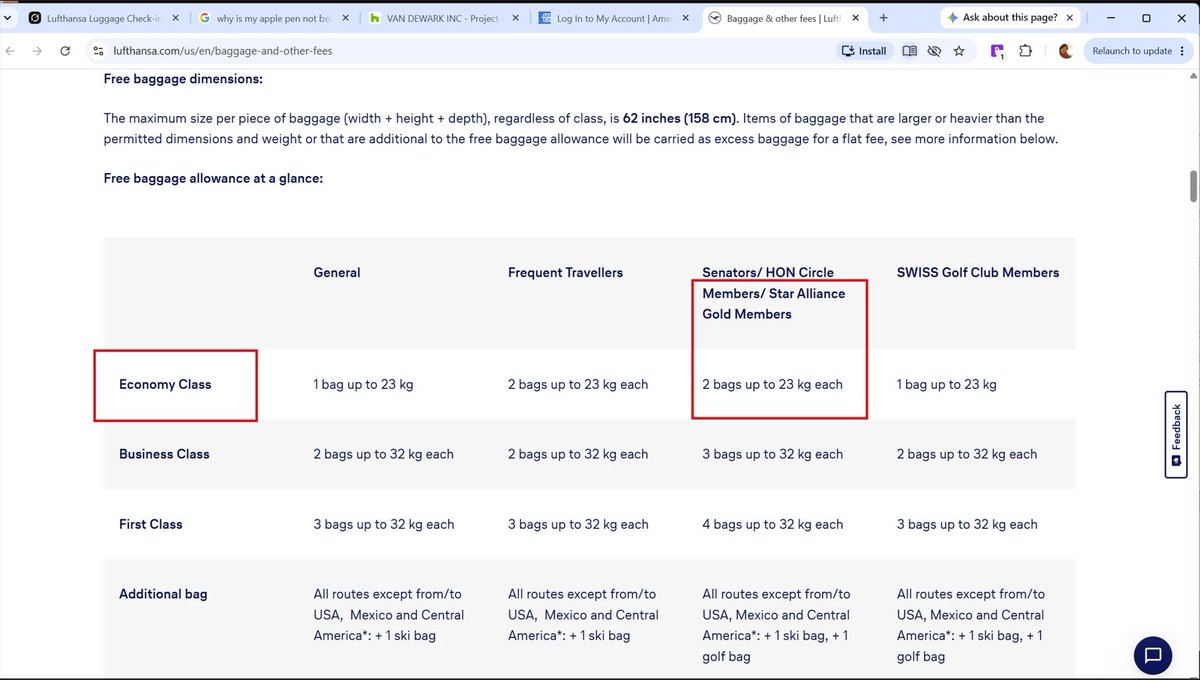The height and width of the screenshot is (680, 1200).
Task: Click the bold '62 inches (158 cm)' text
Action: pos(681,118)
